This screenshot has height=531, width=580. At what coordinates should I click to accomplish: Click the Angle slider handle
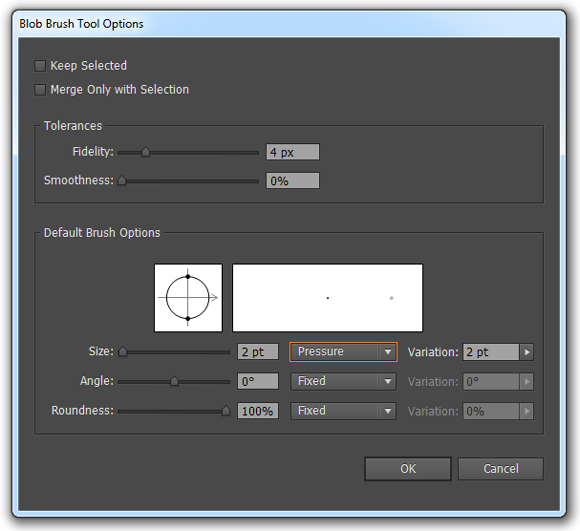tap(174, 381)
